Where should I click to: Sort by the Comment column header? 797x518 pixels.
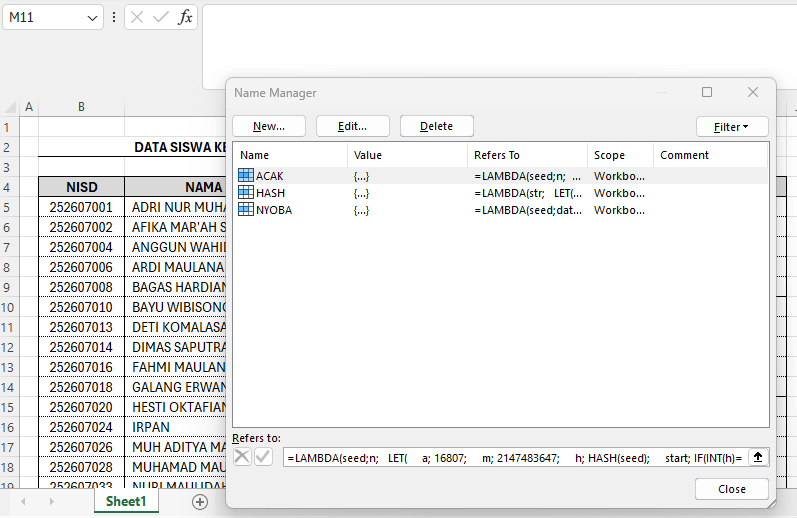tap(711, 155)
